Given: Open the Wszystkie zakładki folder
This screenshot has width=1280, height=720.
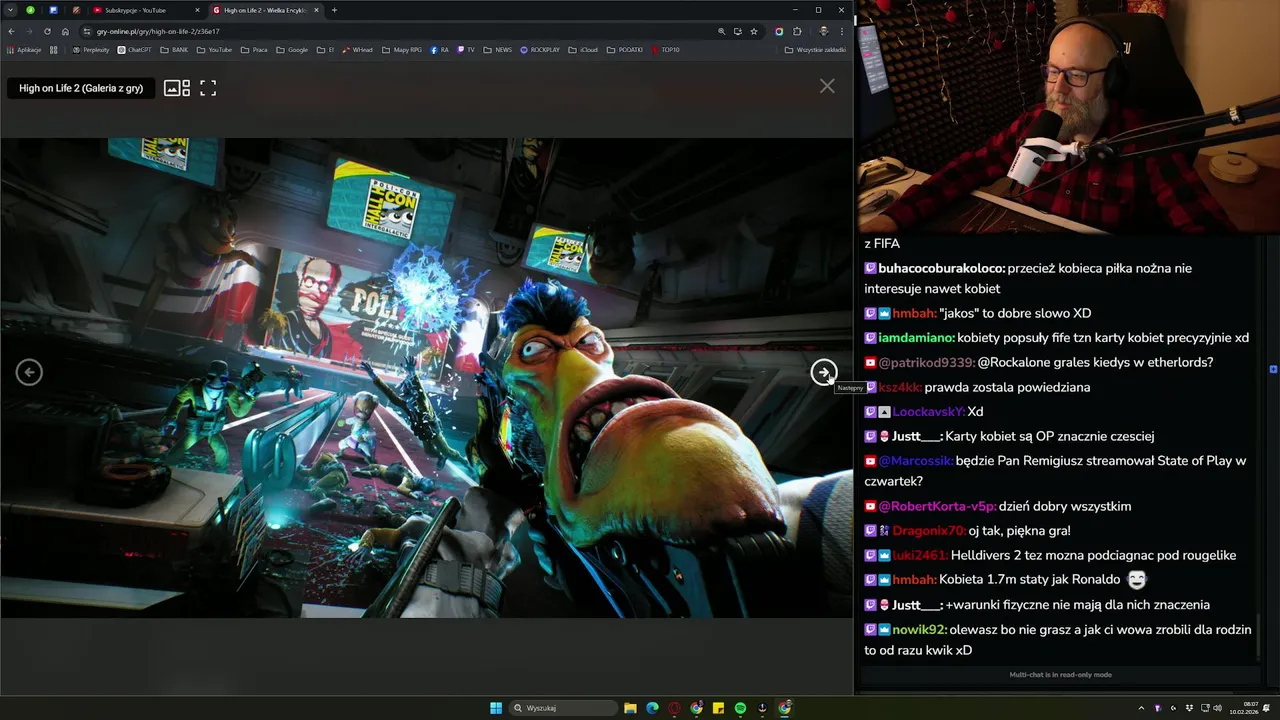Looking at the screenshot, I should click(x=816, y=49).
